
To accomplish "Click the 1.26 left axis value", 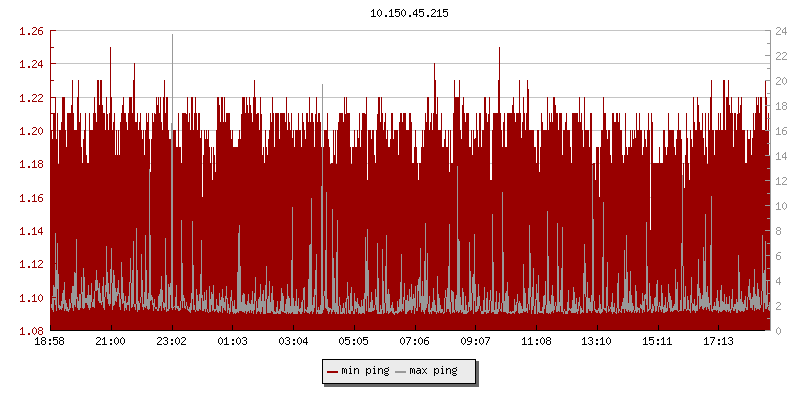I will tap(31, 31).
